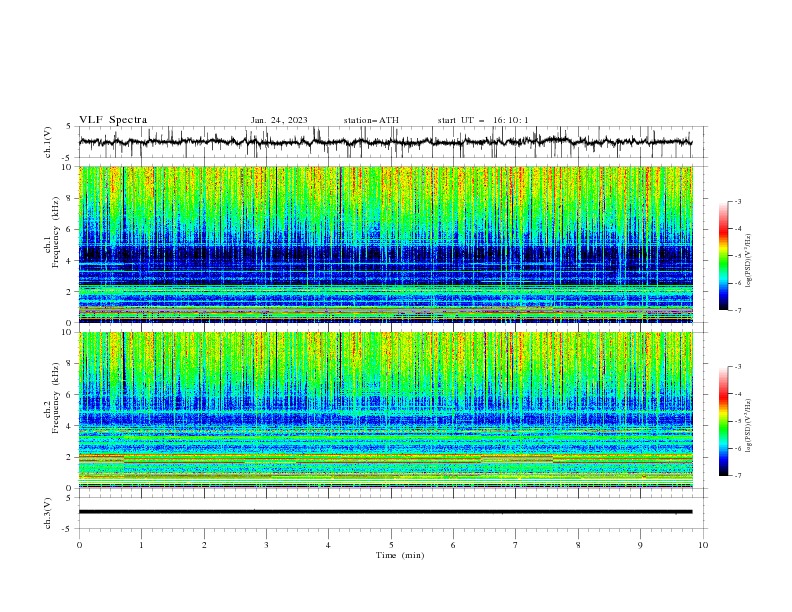Click inside the ch.2 spectrogram panel

(x=385, y=410)
